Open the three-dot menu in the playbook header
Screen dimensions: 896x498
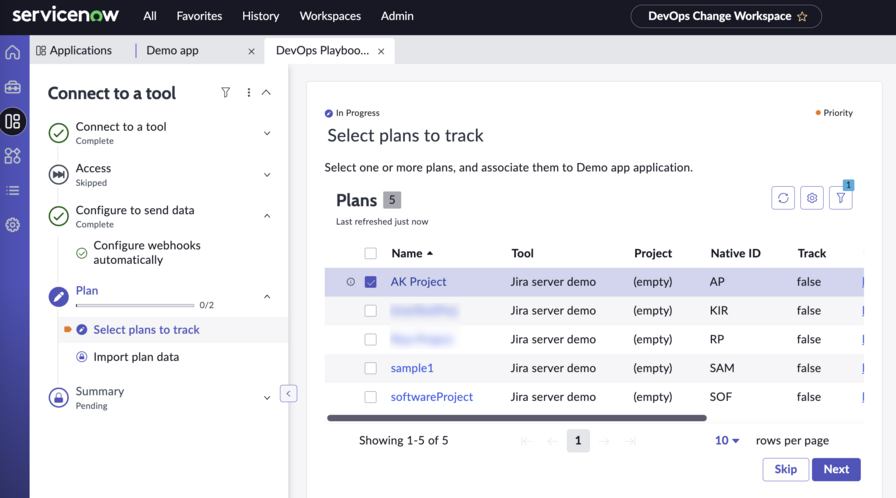coord(249,93)
